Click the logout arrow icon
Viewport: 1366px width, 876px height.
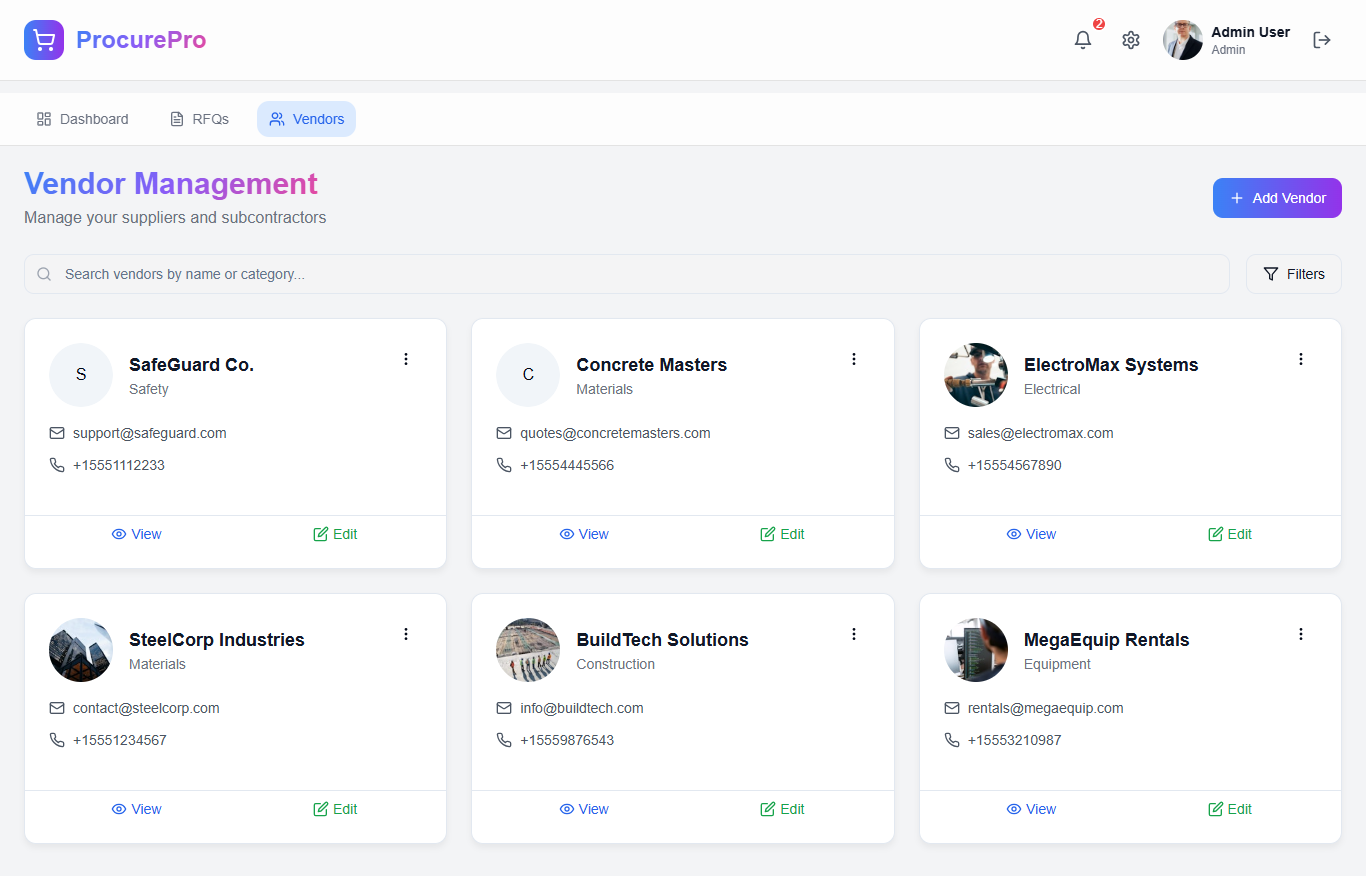click(x=1322, y=40)
